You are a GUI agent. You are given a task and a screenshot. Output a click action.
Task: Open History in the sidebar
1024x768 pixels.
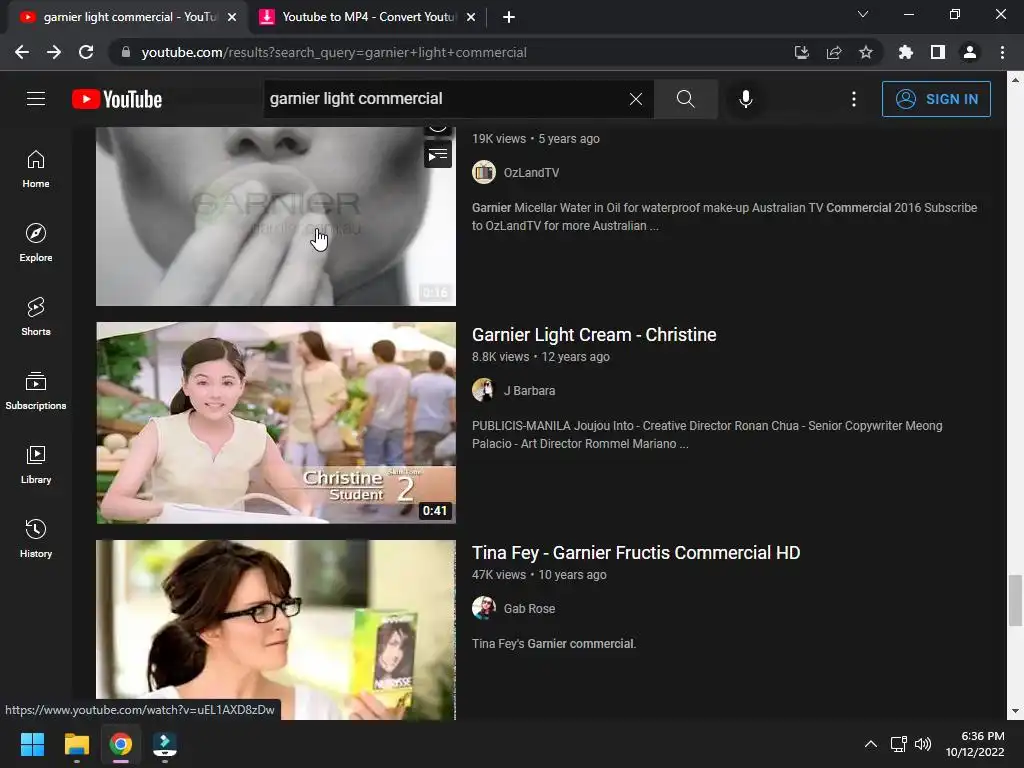[x=36, y=538]
